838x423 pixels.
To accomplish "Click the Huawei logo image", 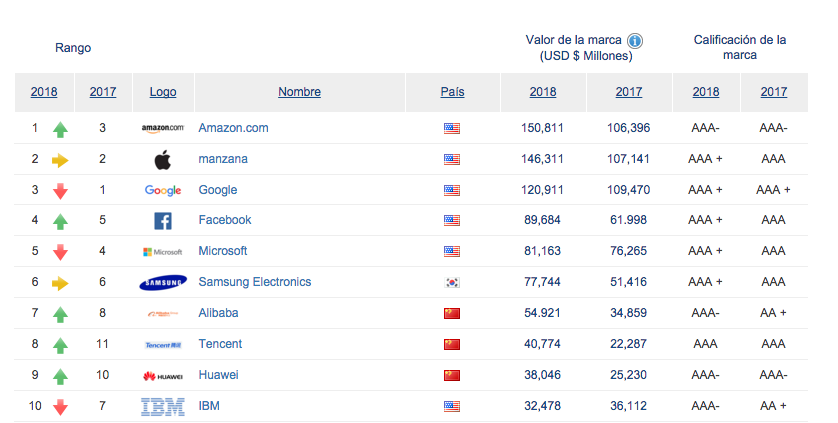I will click(x=162, y=376).
